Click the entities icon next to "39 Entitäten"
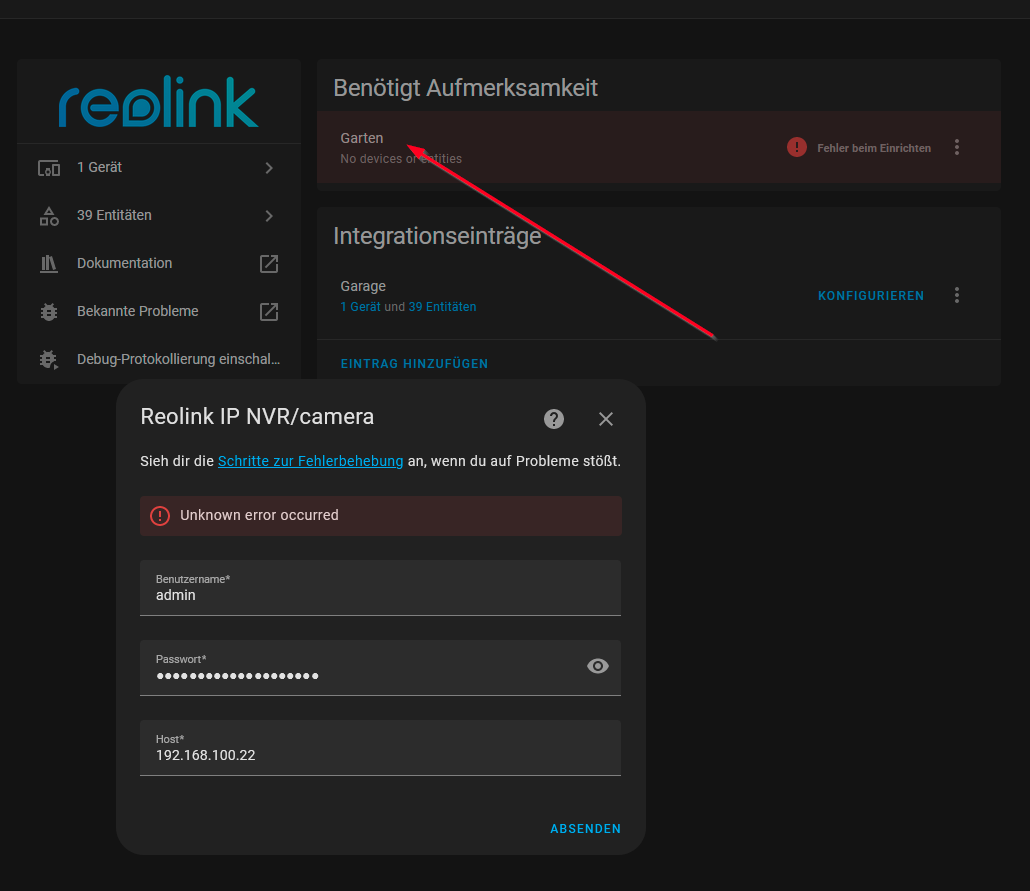Viewport: 1030px width, 891px height. [x=49, y=215]
